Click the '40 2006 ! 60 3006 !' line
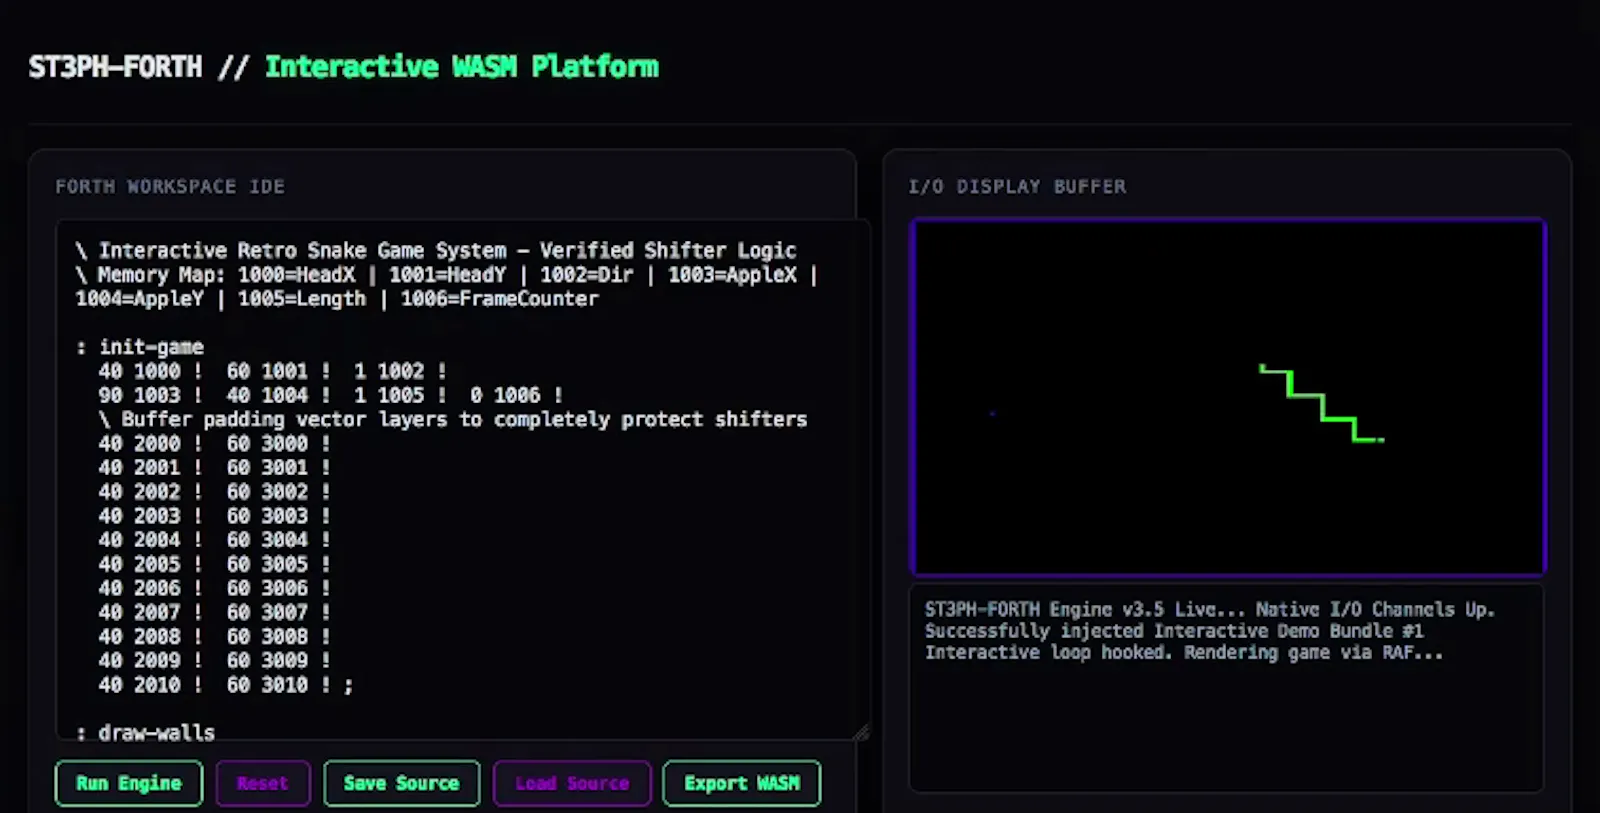The height and width of the screenshot is (813, 1600). point(214,588)
